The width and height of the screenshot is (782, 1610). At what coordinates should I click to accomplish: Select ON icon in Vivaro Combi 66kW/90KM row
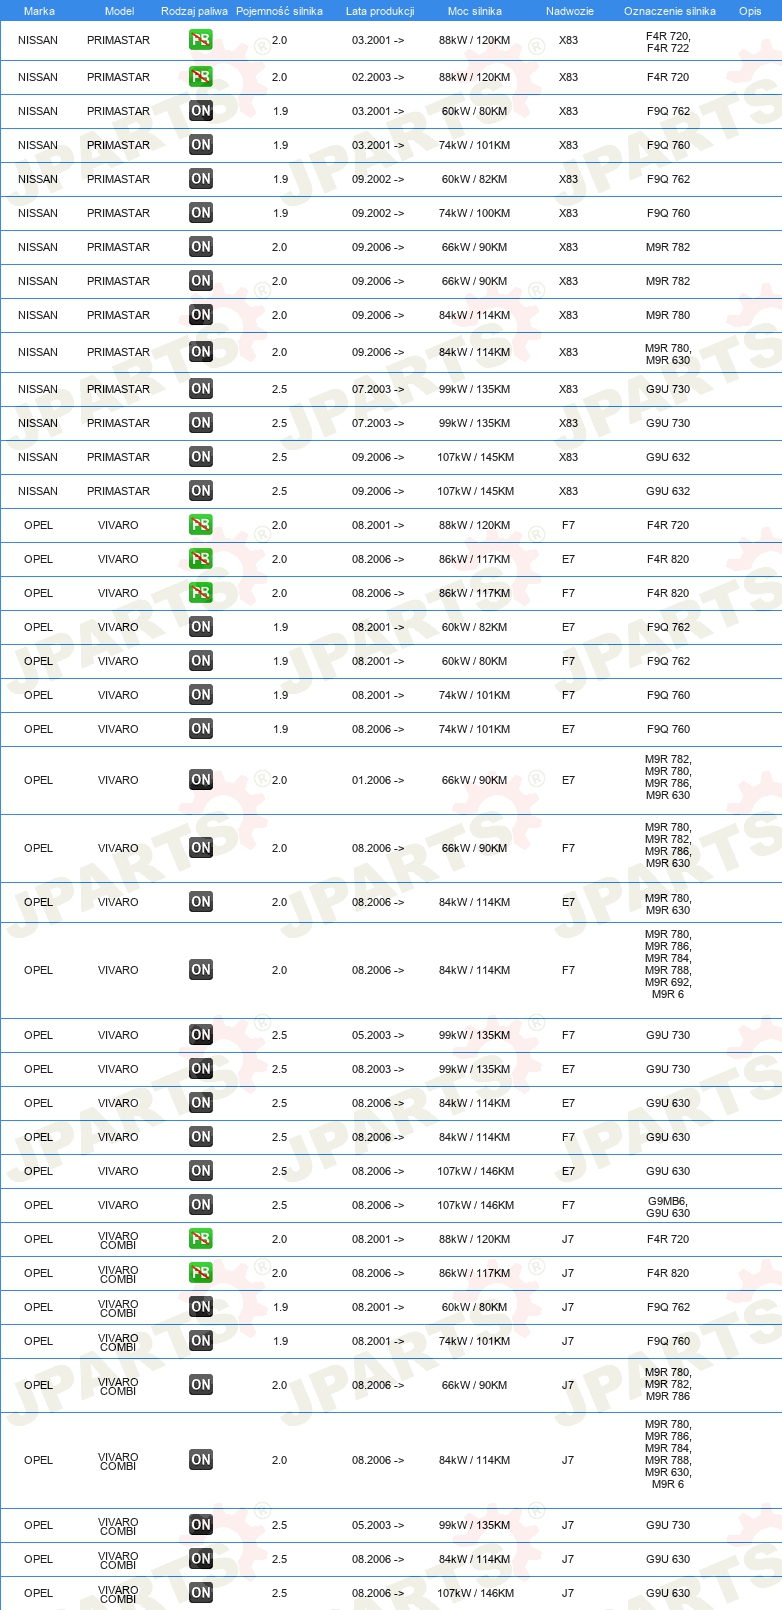[201, 1385]
